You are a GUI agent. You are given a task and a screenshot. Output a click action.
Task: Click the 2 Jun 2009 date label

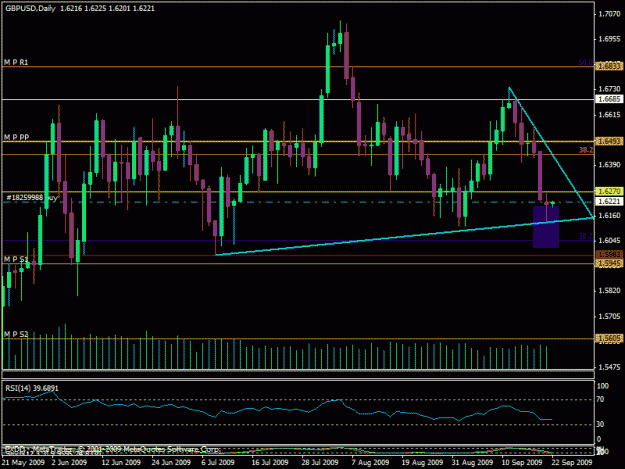point(69,463)
